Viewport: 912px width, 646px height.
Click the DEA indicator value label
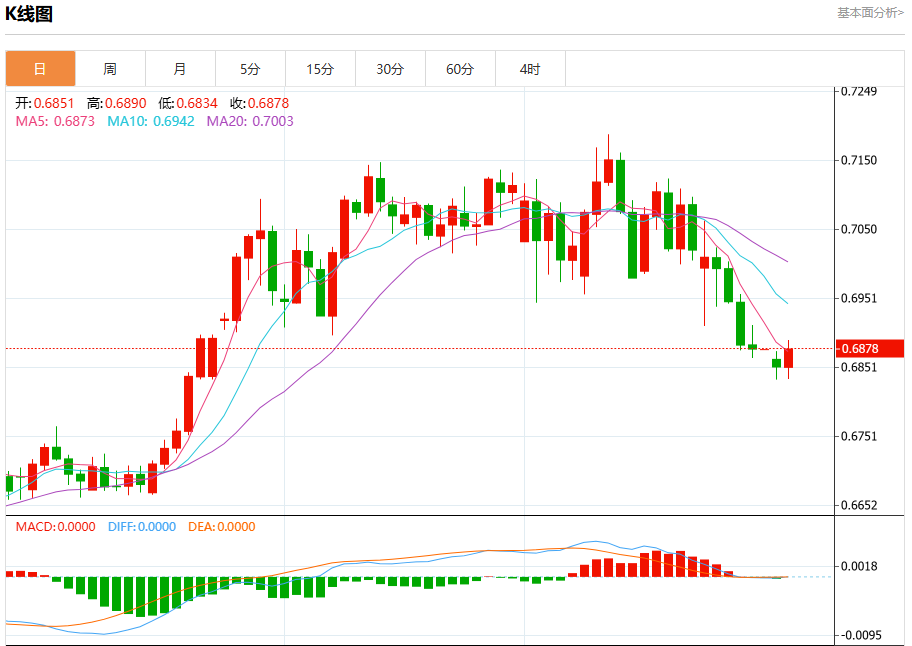coord(222,527)
